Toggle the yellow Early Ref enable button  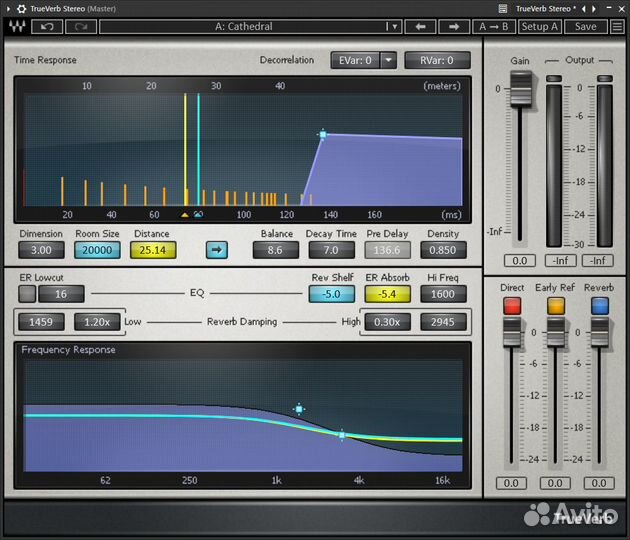(556, 306)
